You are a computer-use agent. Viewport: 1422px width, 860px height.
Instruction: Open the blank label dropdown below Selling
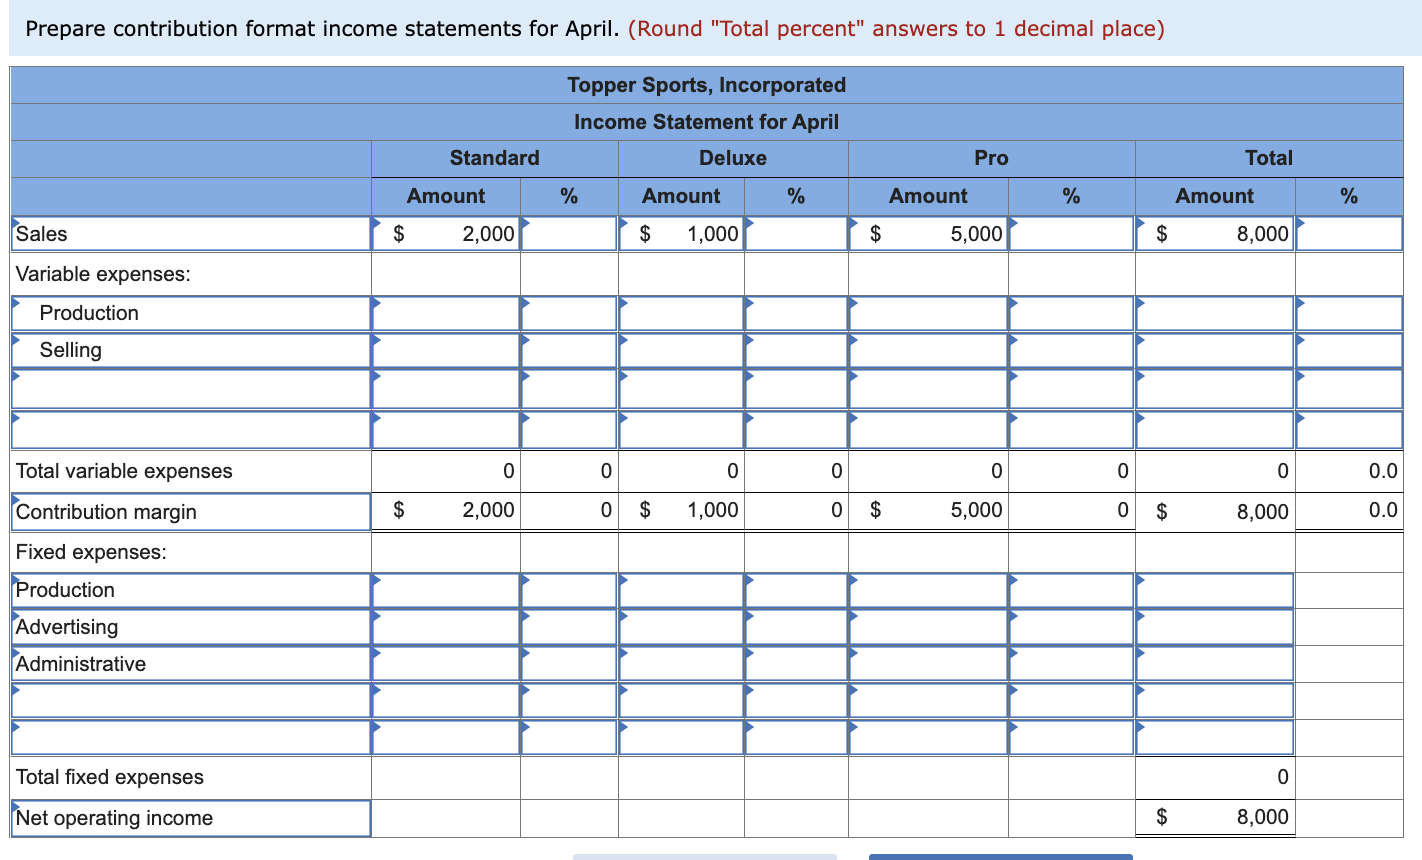point(191,389)
